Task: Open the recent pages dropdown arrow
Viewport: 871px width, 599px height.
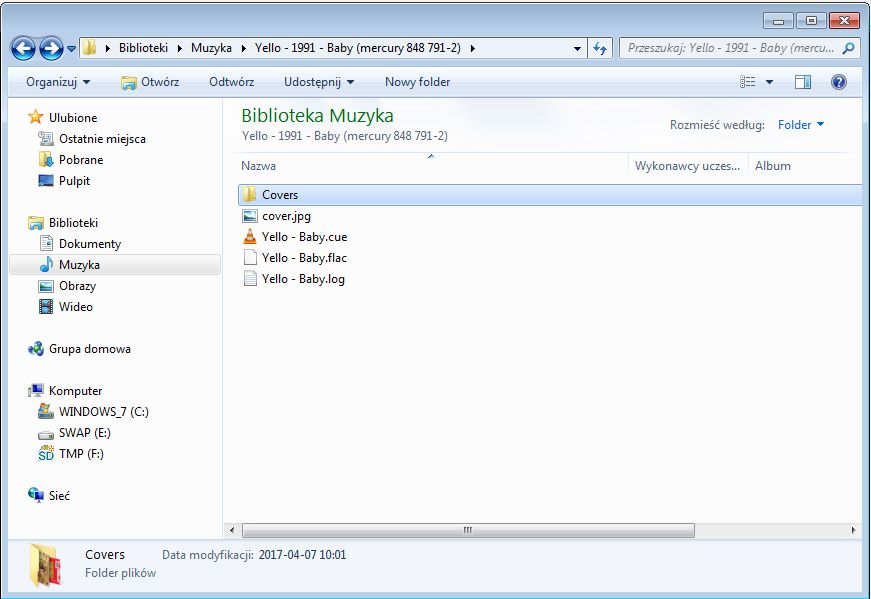Action: point(71,49)
